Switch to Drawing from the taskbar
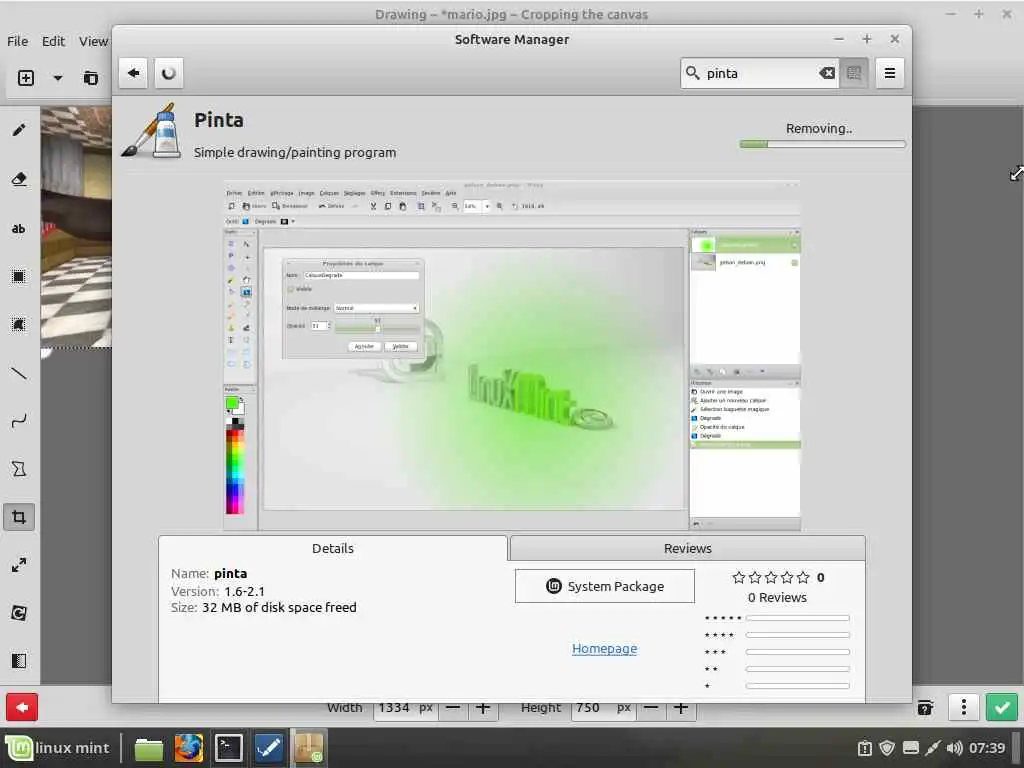The image size is (1024, 768). (x=268, y=748)
